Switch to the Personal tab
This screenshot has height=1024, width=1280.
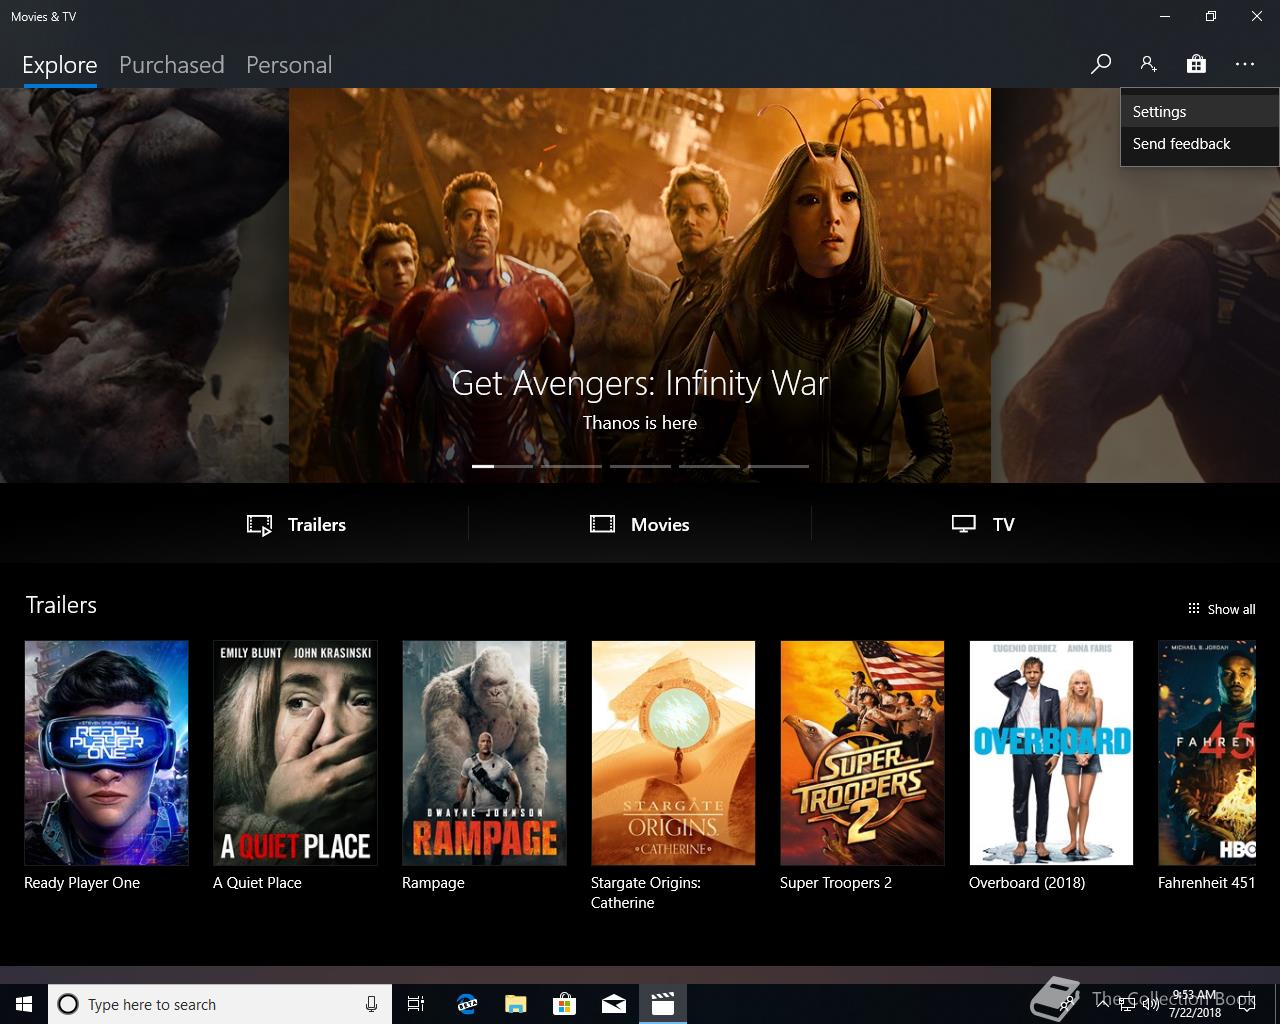pos(289,65)
